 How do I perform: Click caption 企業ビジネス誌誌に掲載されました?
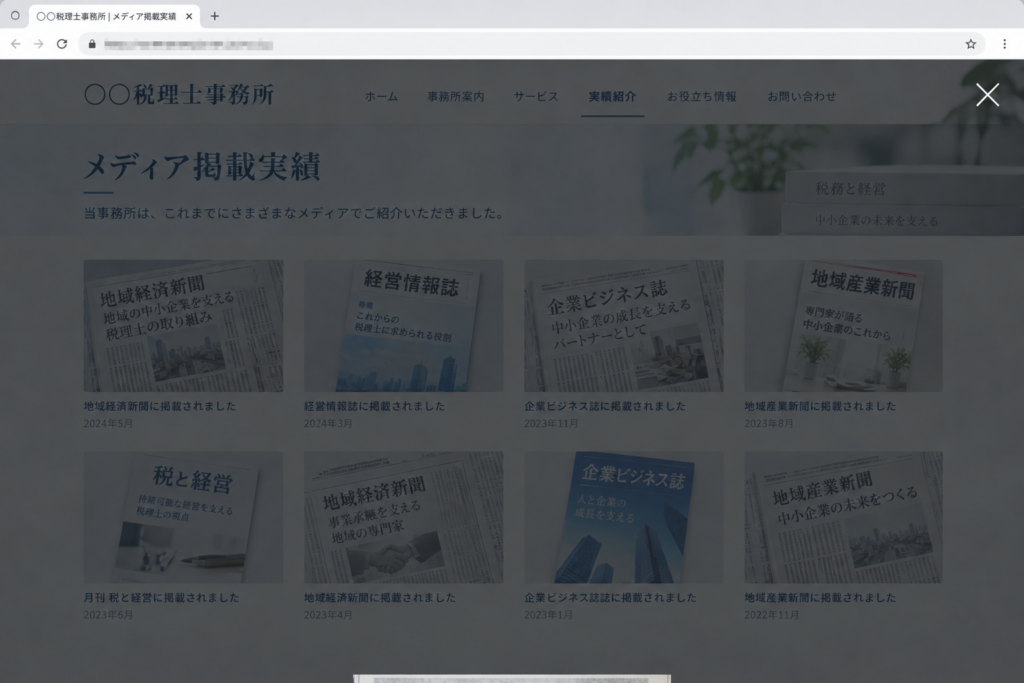coord(610,597)
